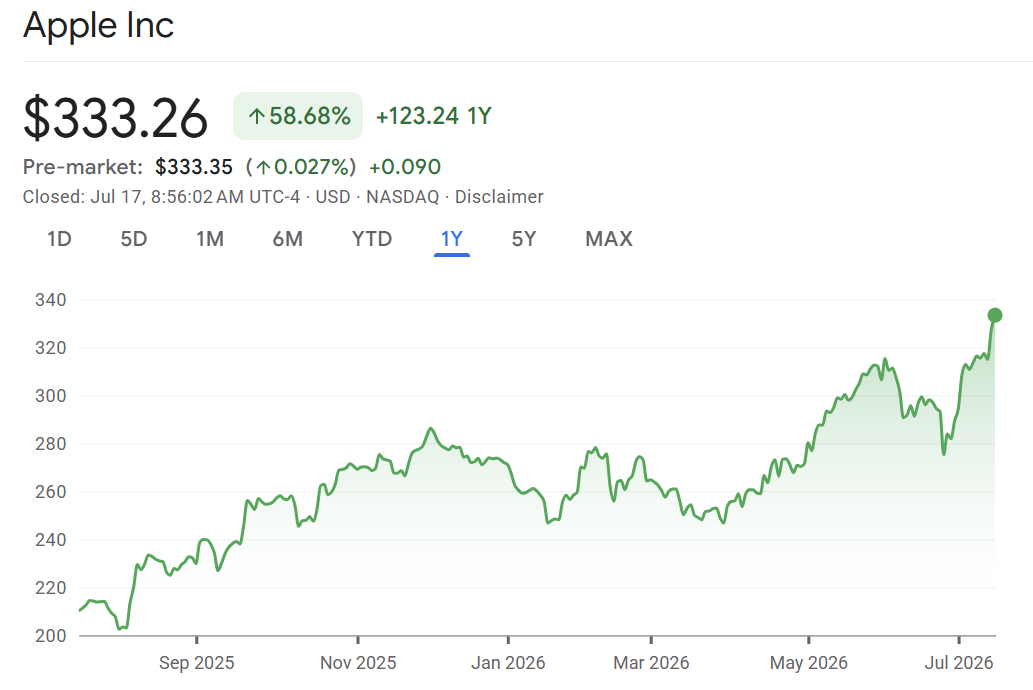Click the 280 y-axis label

click(51, 444)
